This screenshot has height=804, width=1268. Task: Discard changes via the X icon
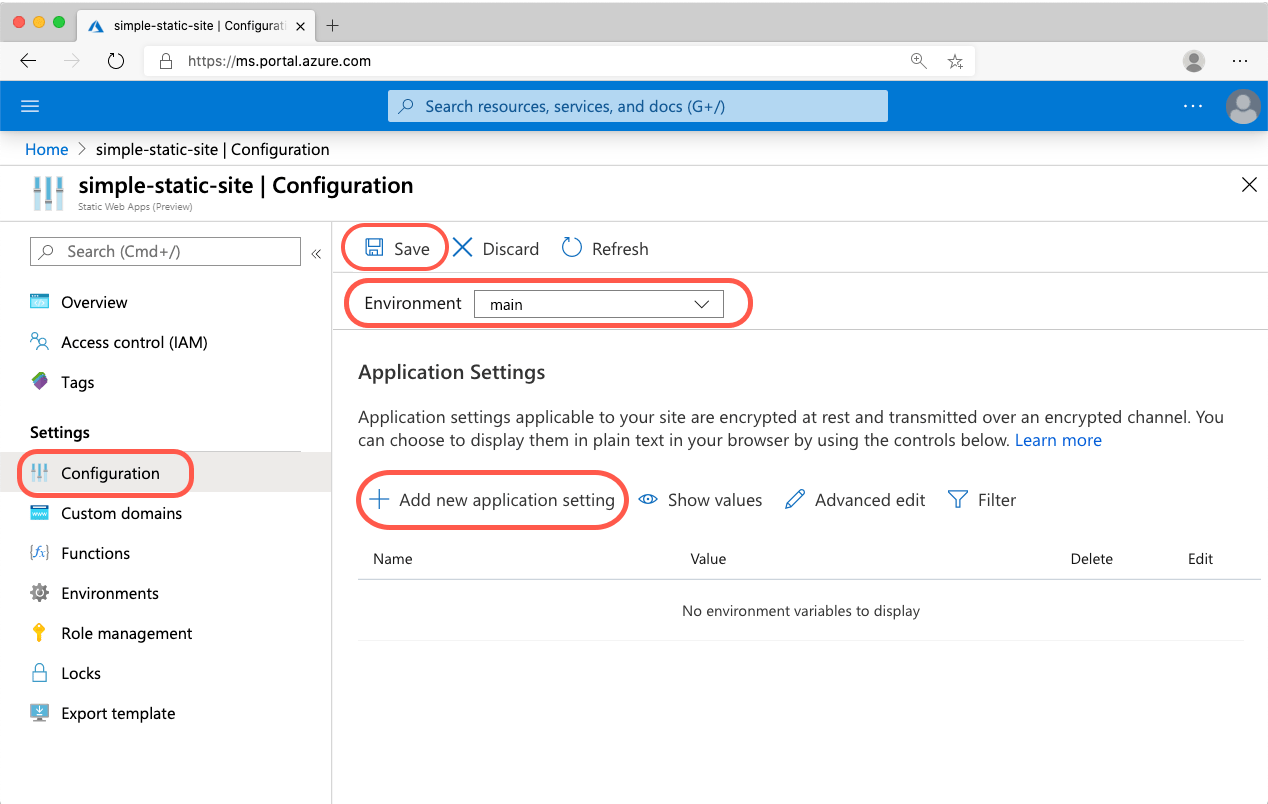(462, 248)
